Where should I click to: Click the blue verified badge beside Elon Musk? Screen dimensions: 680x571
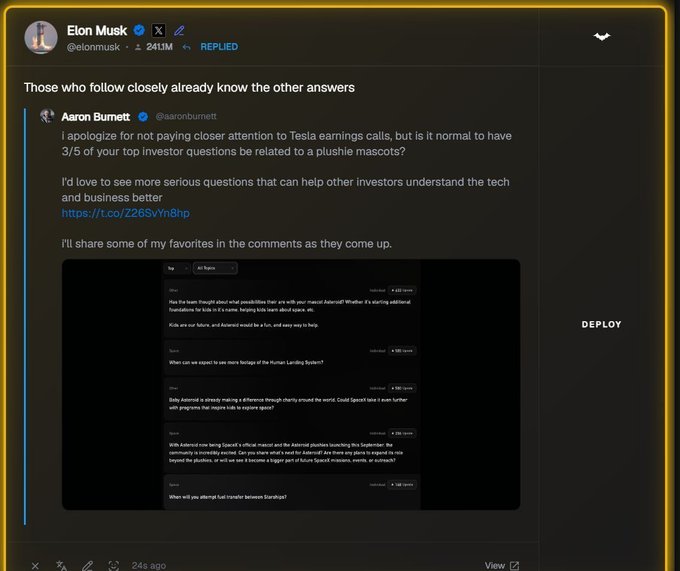(139, 30)
